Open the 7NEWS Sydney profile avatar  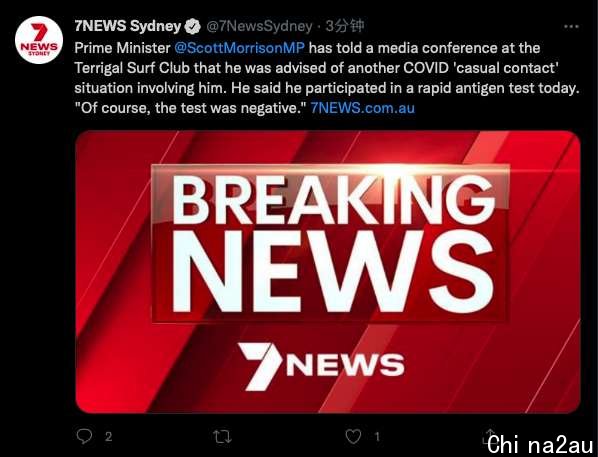click(39, 40)
